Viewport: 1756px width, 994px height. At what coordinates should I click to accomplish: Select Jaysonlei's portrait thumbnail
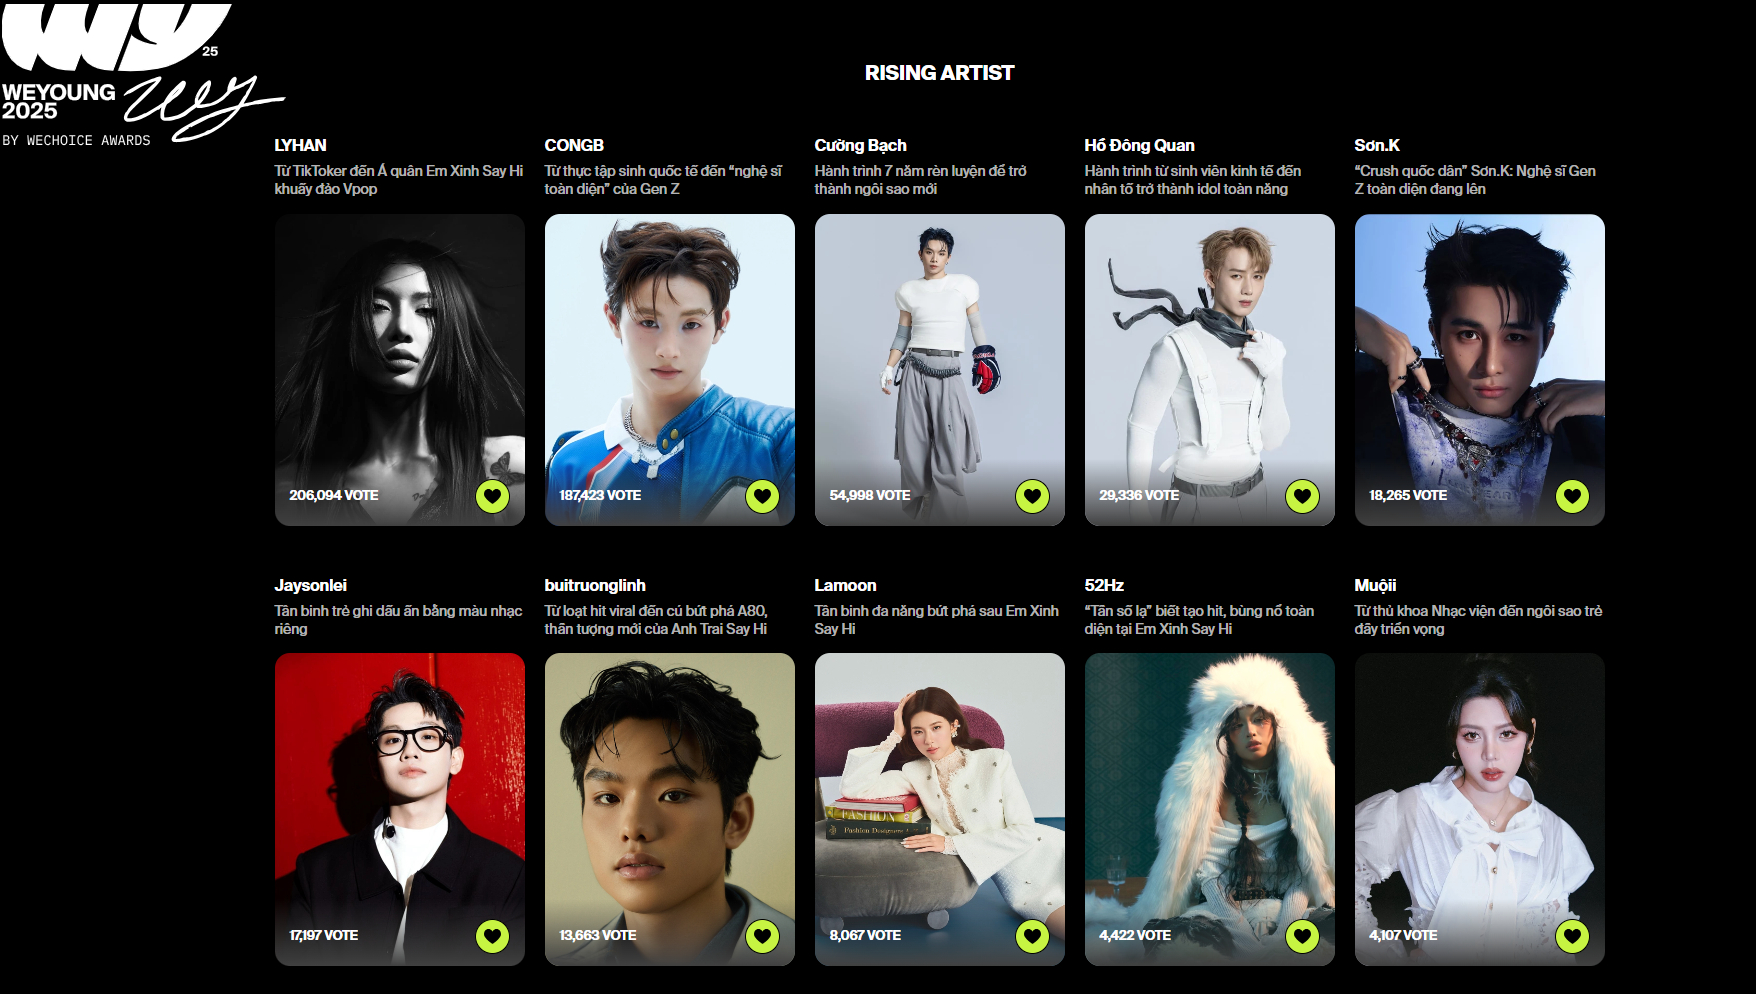coord(400,809)
